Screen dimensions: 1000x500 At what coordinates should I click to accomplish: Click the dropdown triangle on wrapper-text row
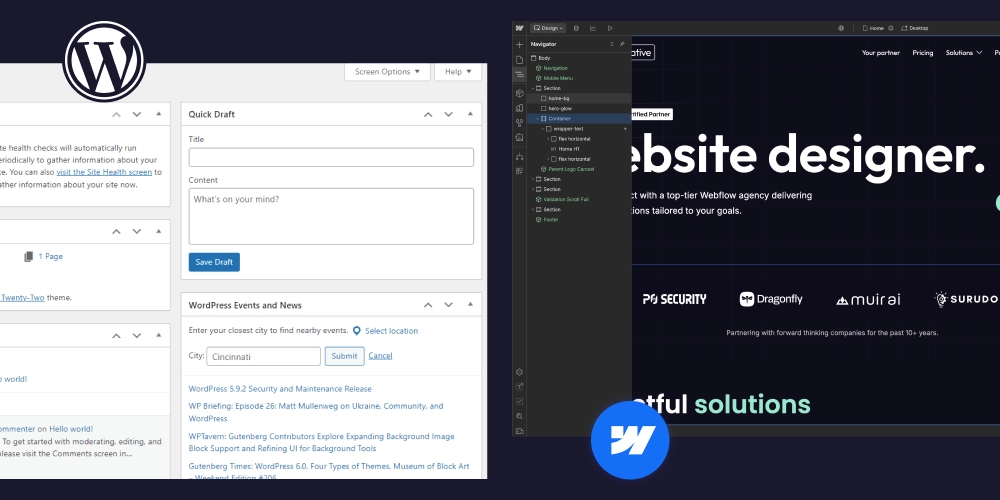[625, 129]
